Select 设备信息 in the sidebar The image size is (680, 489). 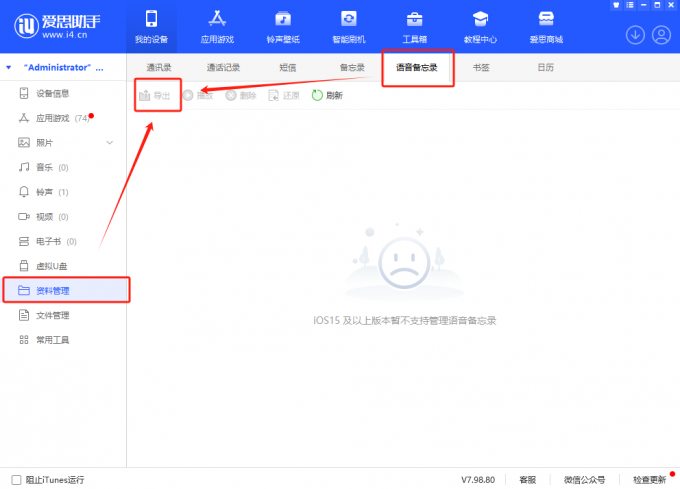tap(63, 93)
